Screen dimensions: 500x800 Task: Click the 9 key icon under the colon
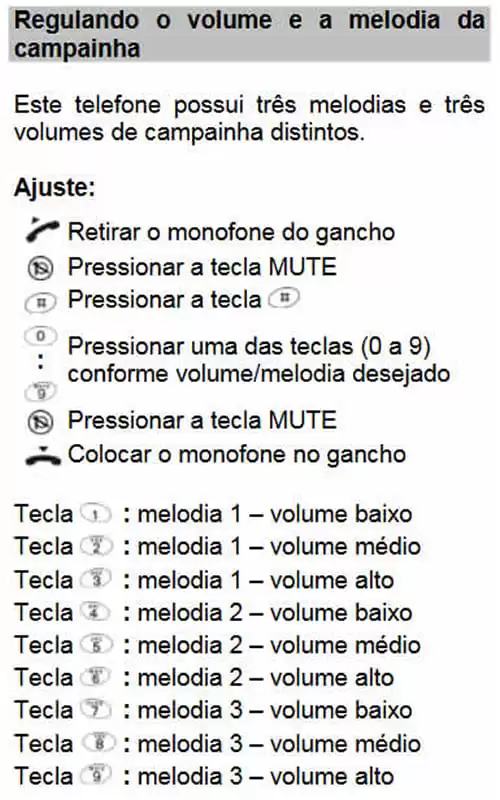pyautogui.click(x=41, y=392)
